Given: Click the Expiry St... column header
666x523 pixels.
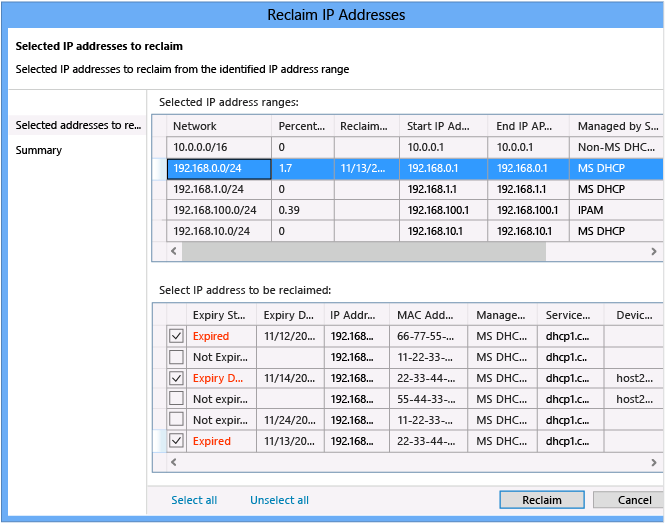Looking at the screenshot, I should [220, 315].
